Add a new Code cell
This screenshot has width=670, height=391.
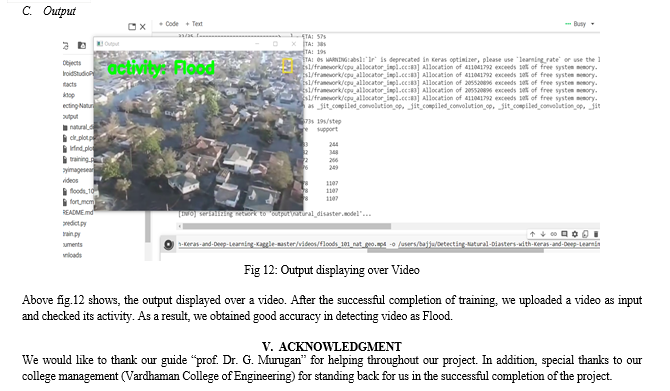[169, 24]
